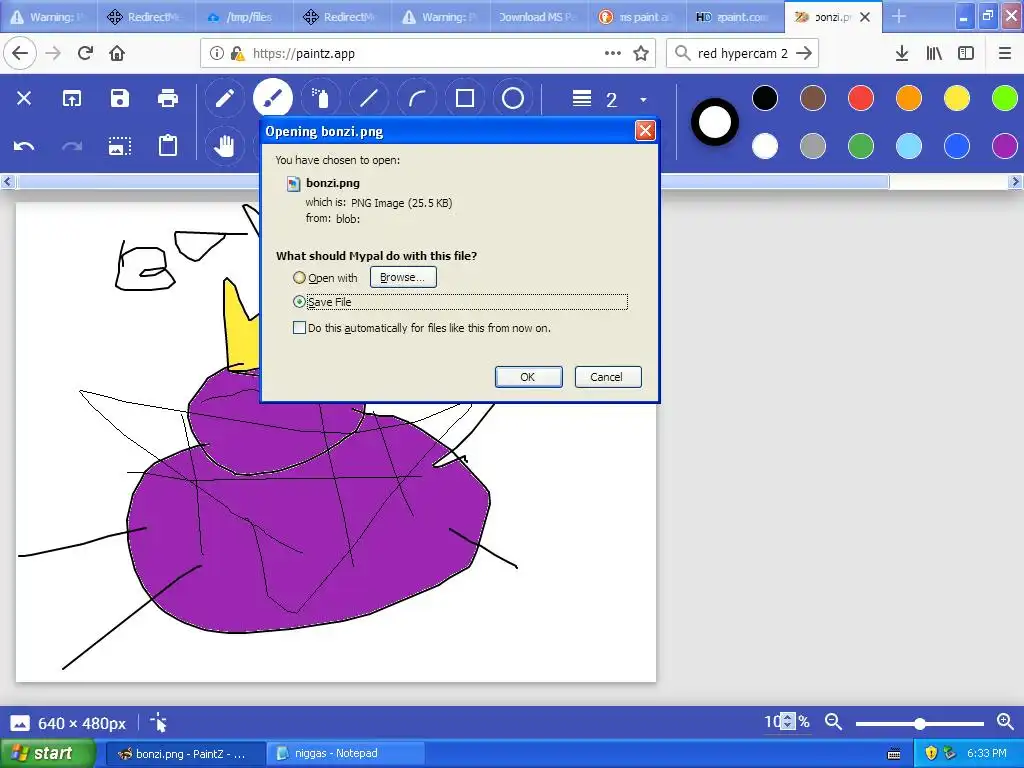The image size is (1024, 768).
Task: Pick the brown color swatch
Action: (x=813, y=99)
